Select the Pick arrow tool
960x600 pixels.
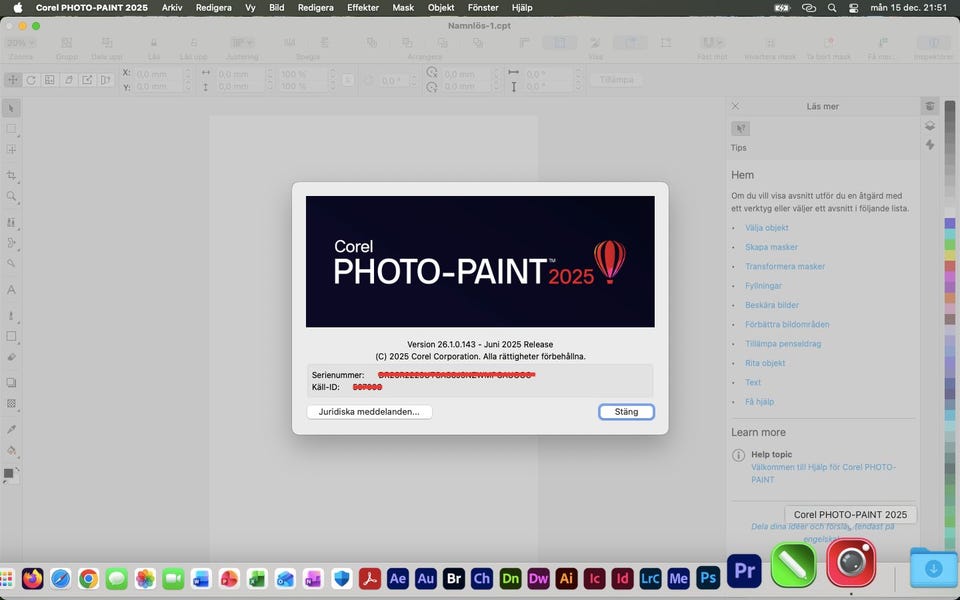[x=12, y=108]
